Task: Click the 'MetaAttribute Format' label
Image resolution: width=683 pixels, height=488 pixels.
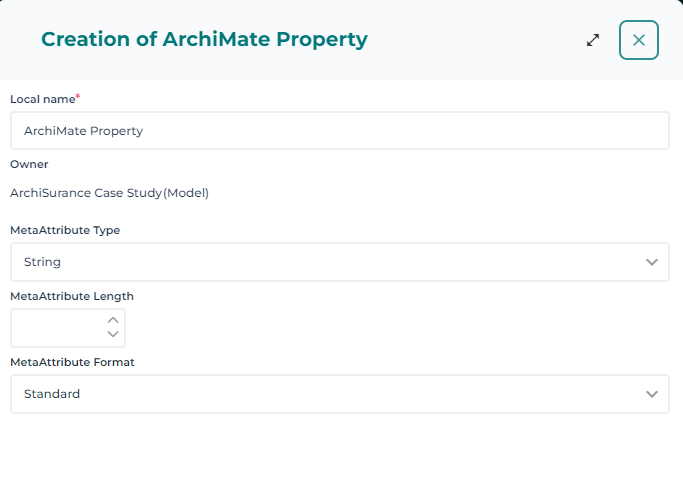Action: point(72,362)
